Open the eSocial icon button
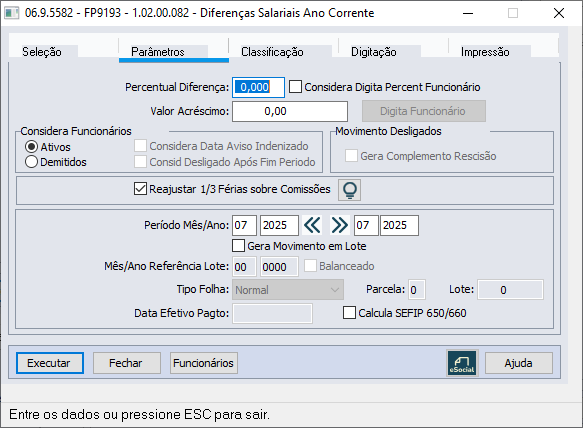 [462, 363]
